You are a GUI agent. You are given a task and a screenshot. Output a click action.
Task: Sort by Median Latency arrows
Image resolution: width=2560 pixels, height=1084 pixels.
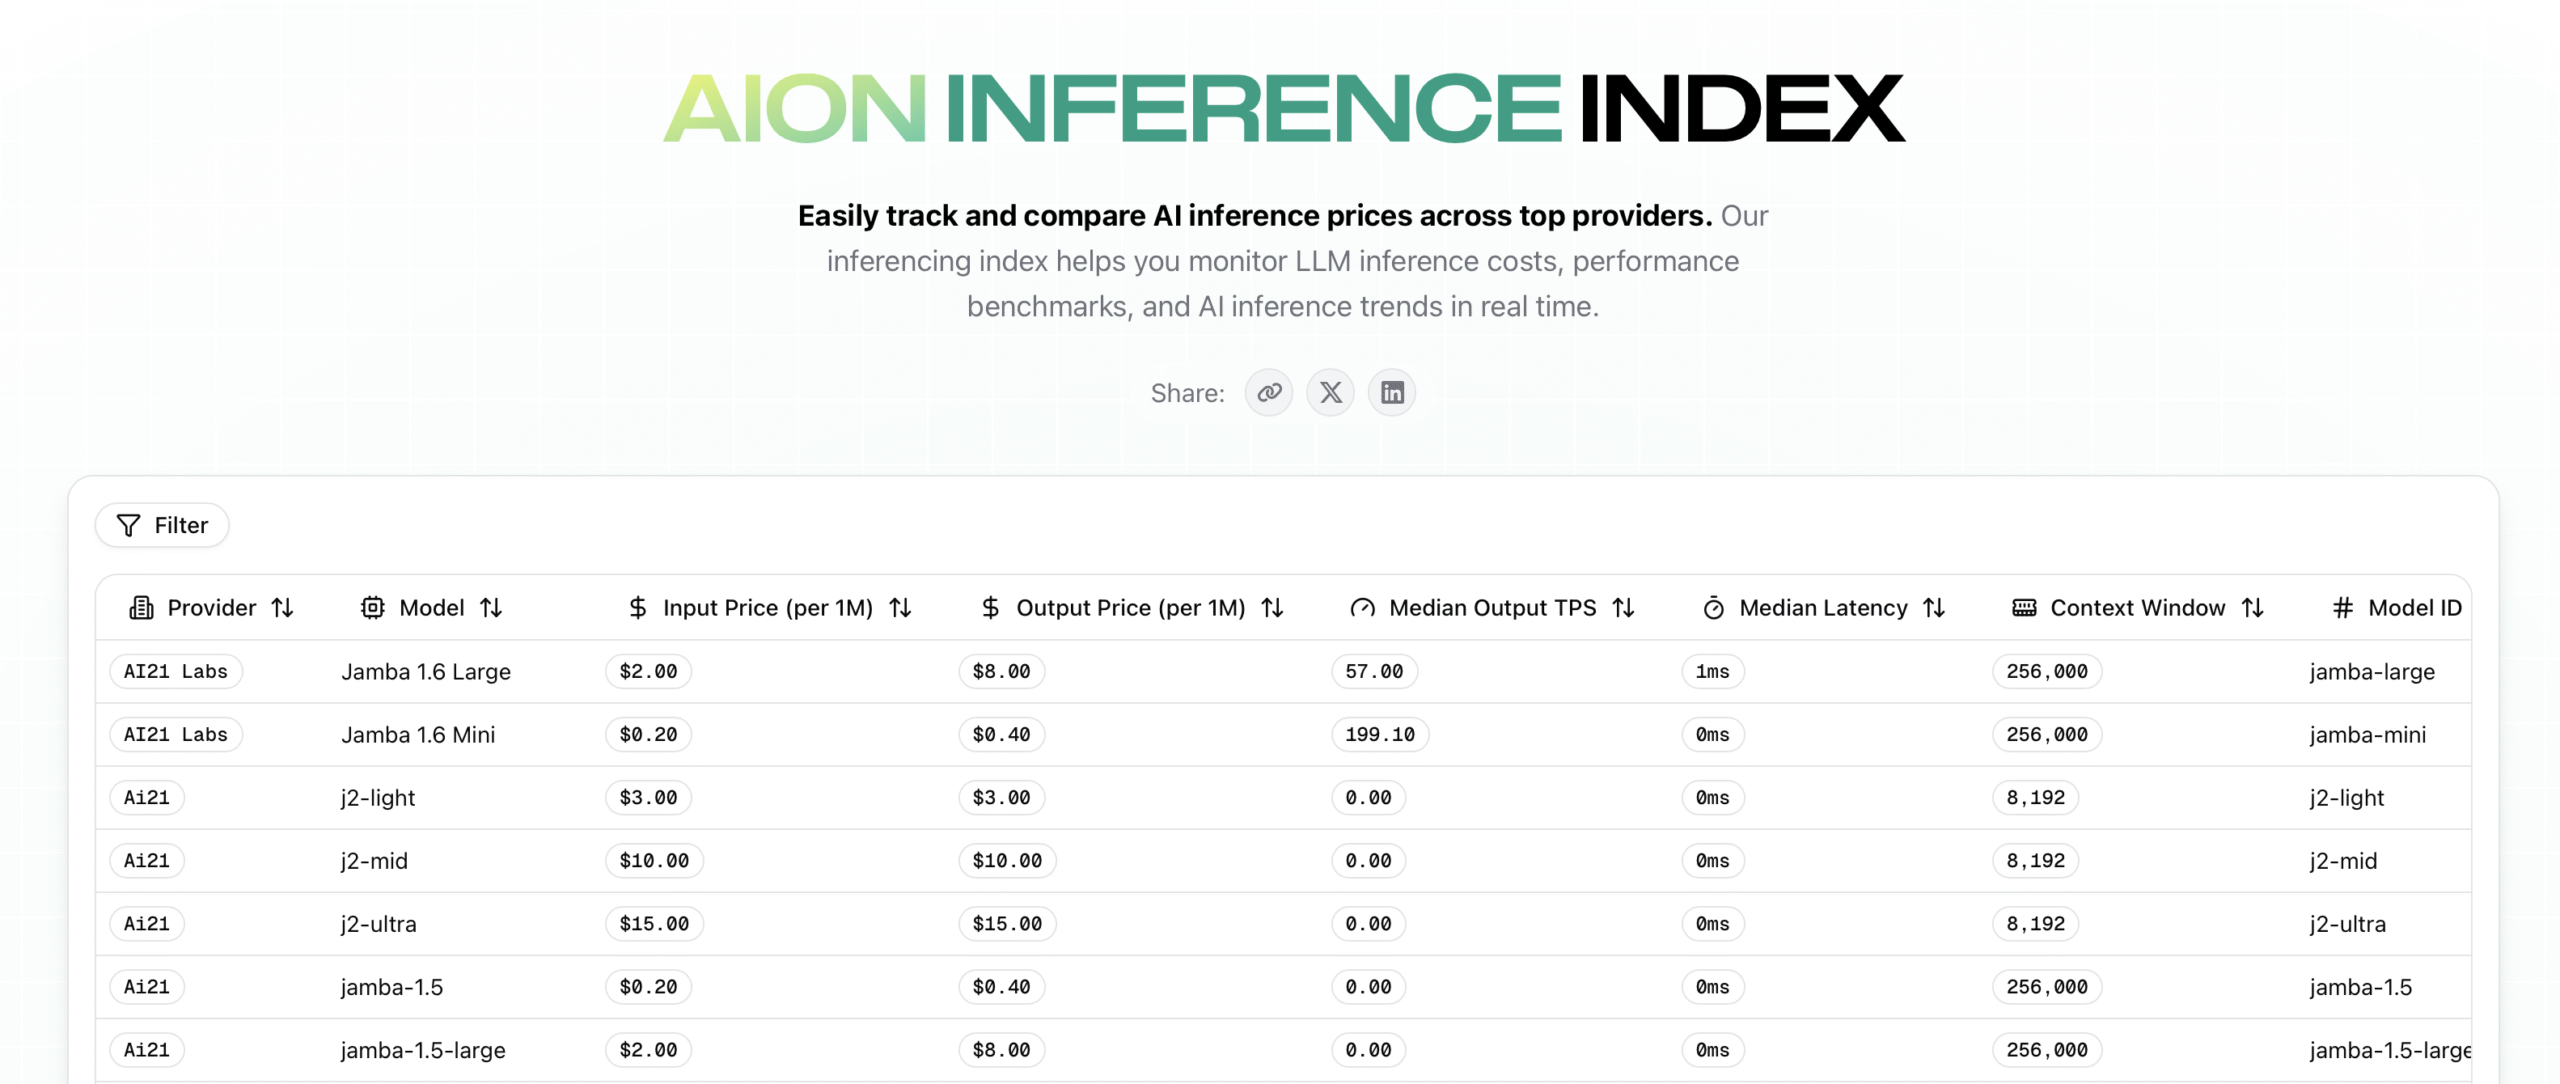coord(1934,607)
